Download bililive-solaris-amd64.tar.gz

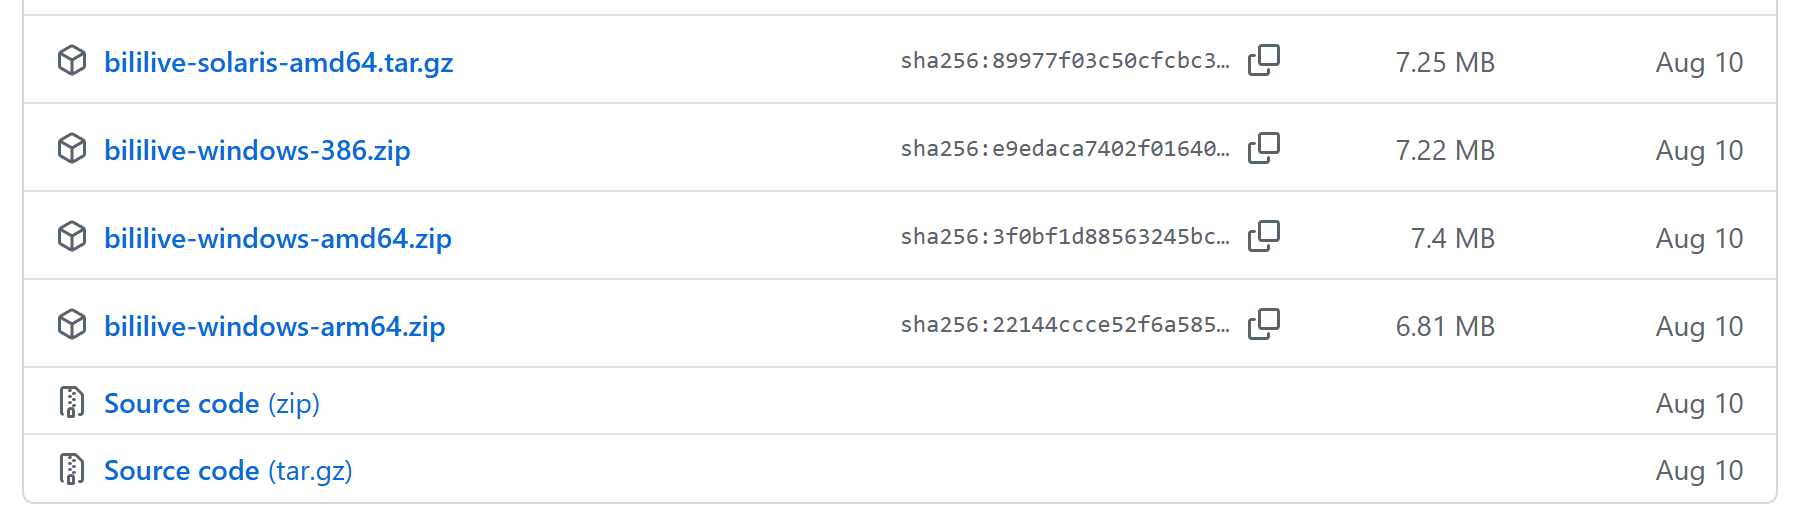coord(278,62)
